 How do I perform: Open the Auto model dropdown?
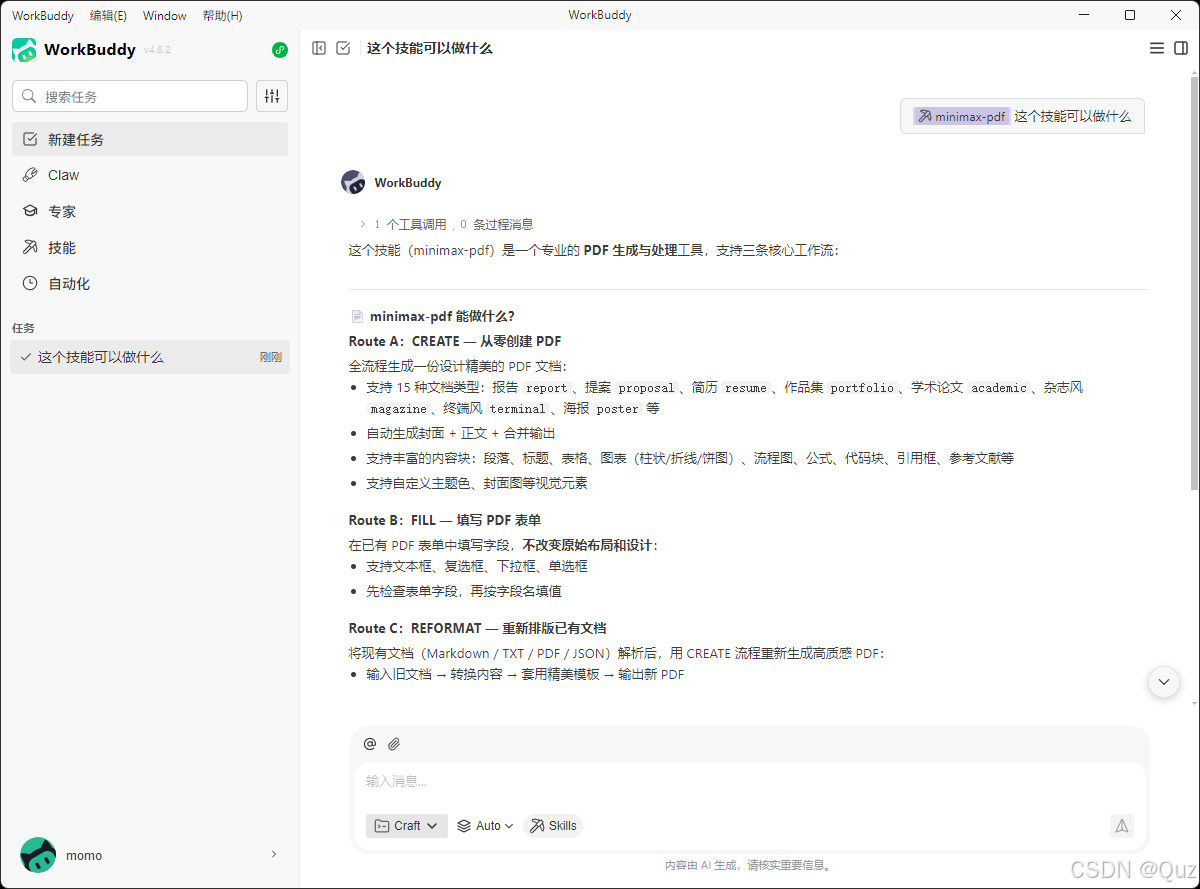tap(484, 825)
